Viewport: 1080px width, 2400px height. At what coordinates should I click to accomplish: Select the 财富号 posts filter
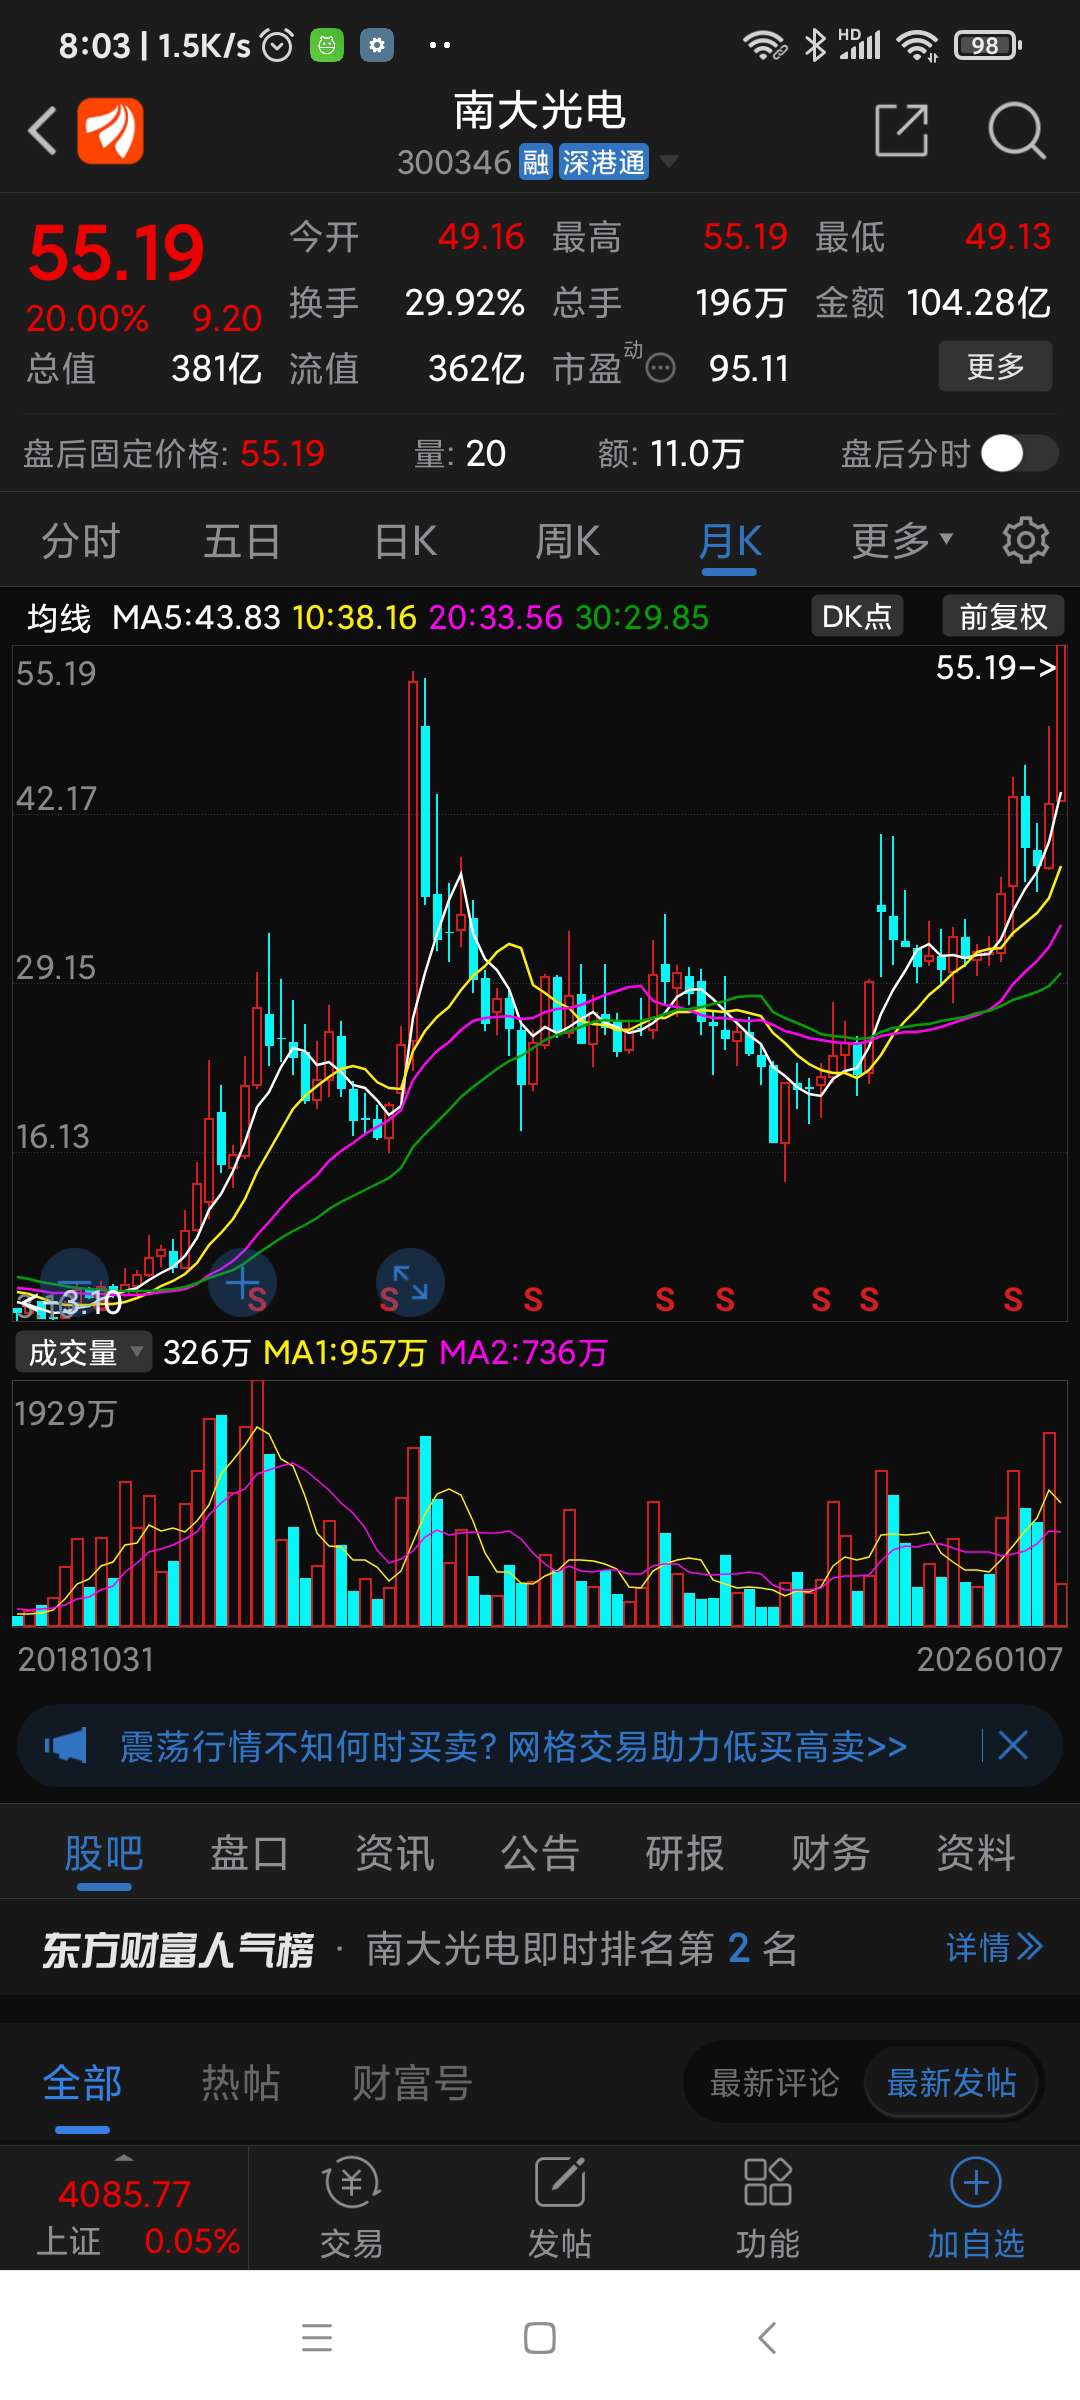point(411,2083)
